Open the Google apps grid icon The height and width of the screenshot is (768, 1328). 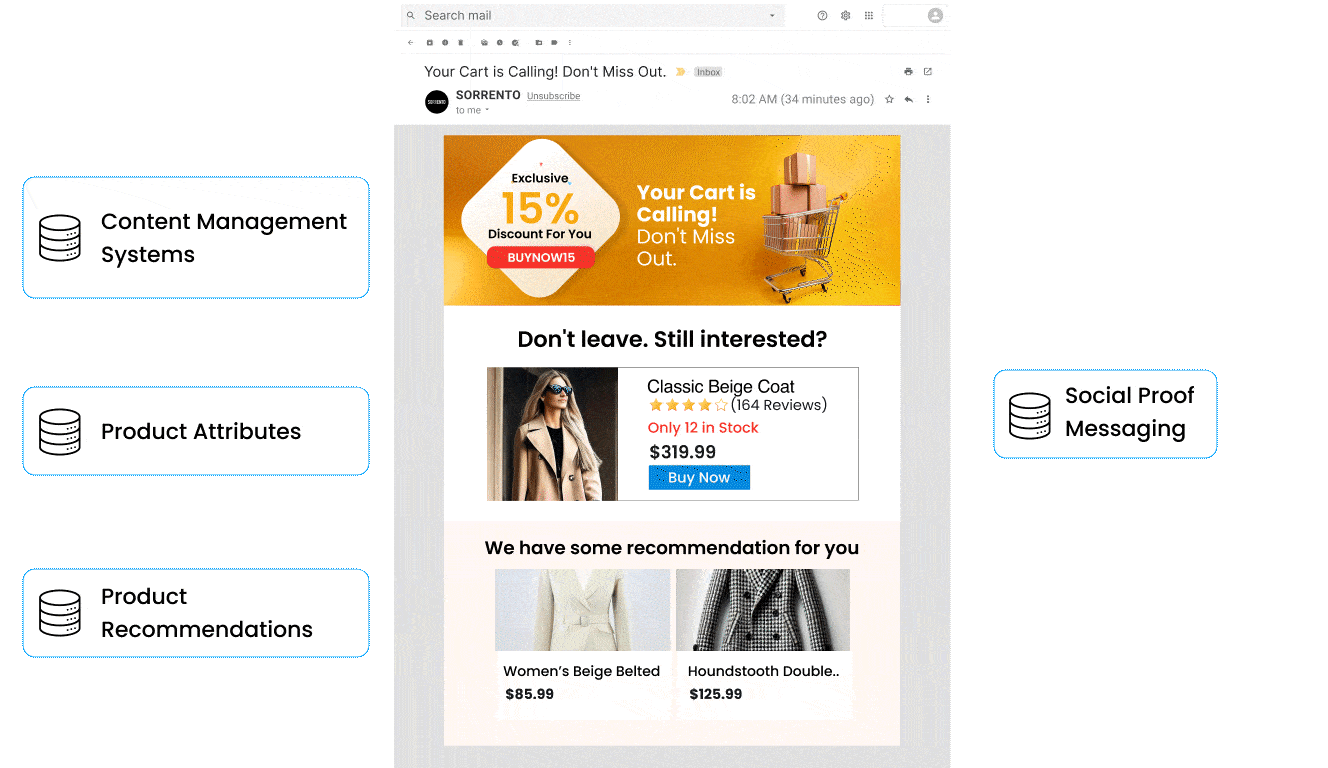point(869,16)
